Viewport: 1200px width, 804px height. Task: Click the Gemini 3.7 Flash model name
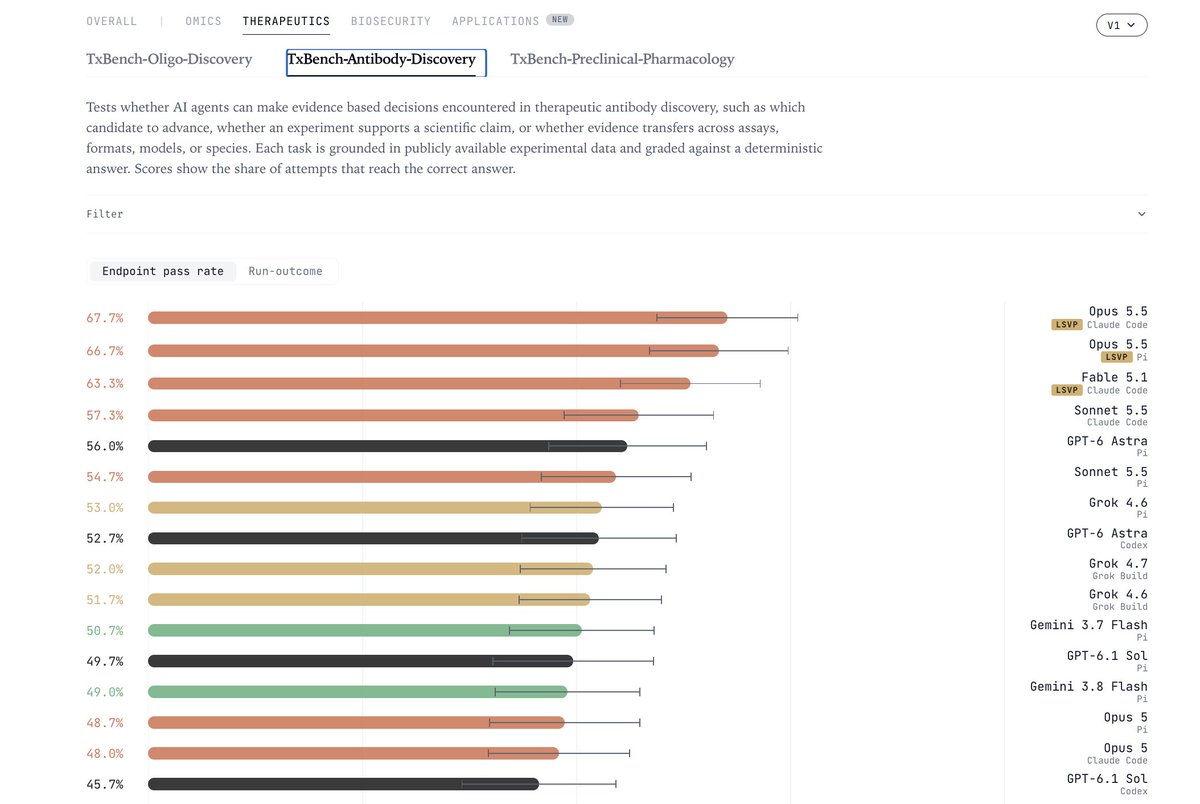coord(1089,625)
